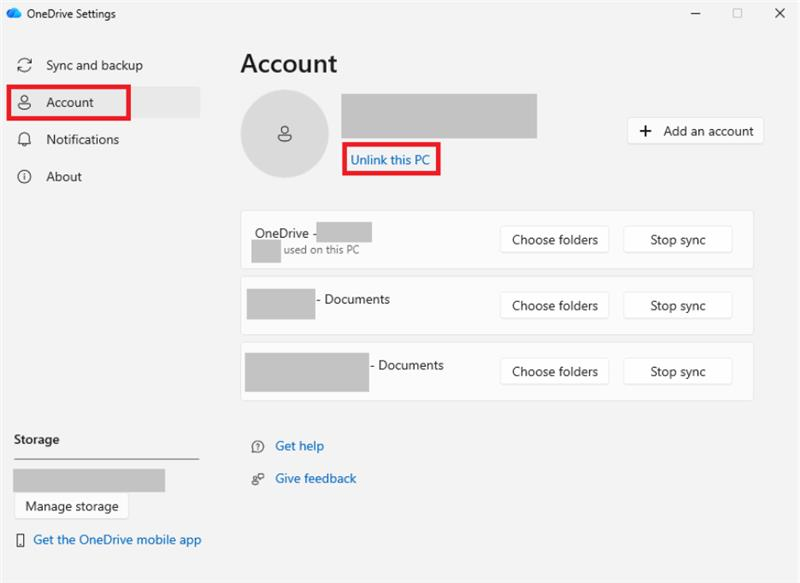Screen dimensions: 800x583
Task: Click the Give feedback people icon
Action: [x=258, y=479]
